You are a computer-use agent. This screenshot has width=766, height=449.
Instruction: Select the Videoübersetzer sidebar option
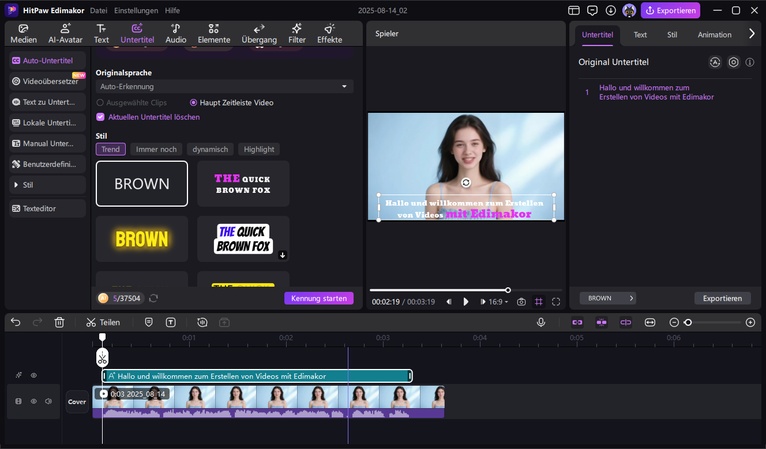click(x=47, y=81)
